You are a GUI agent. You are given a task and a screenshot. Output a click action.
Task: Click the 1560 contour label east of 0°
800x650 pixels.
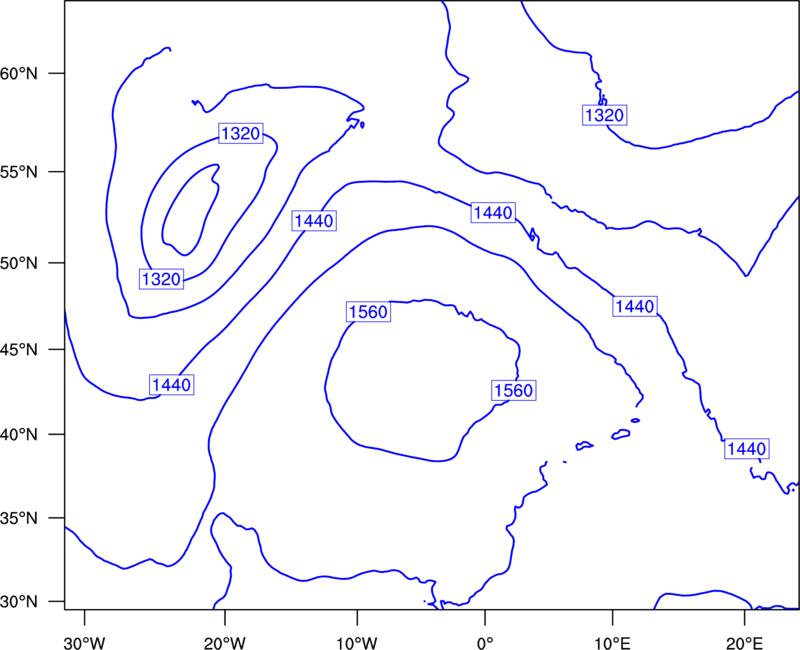514,391
